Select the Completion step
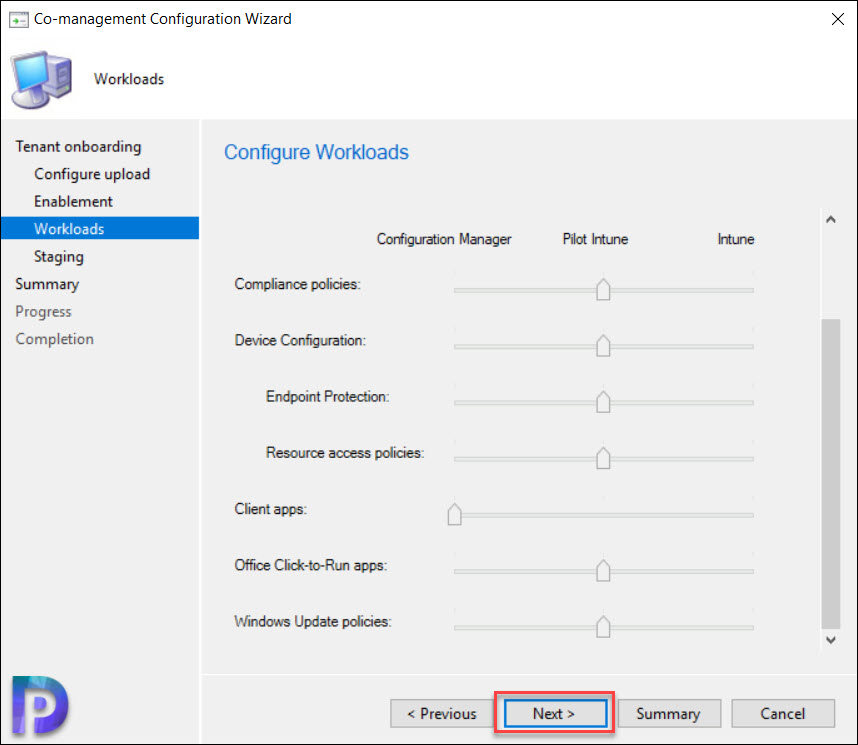858x745 pixels. [55, 339]
